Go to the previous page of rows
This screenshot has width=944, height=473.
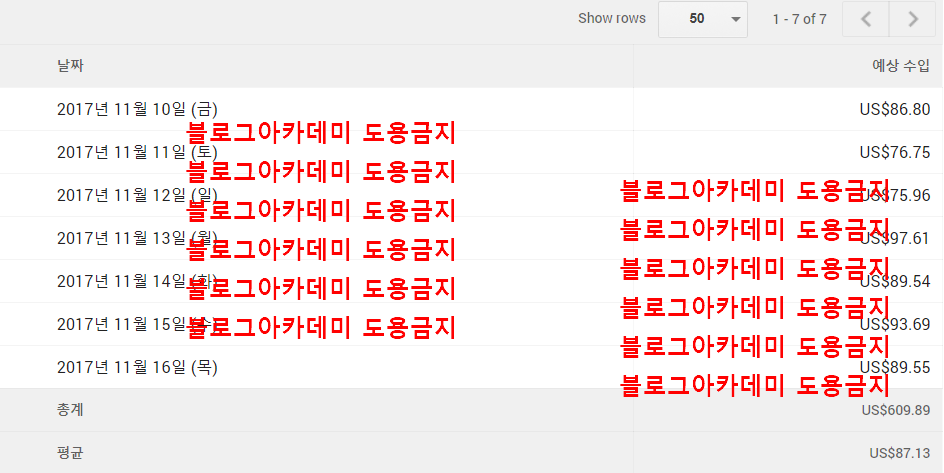click(x=866, y=19)
